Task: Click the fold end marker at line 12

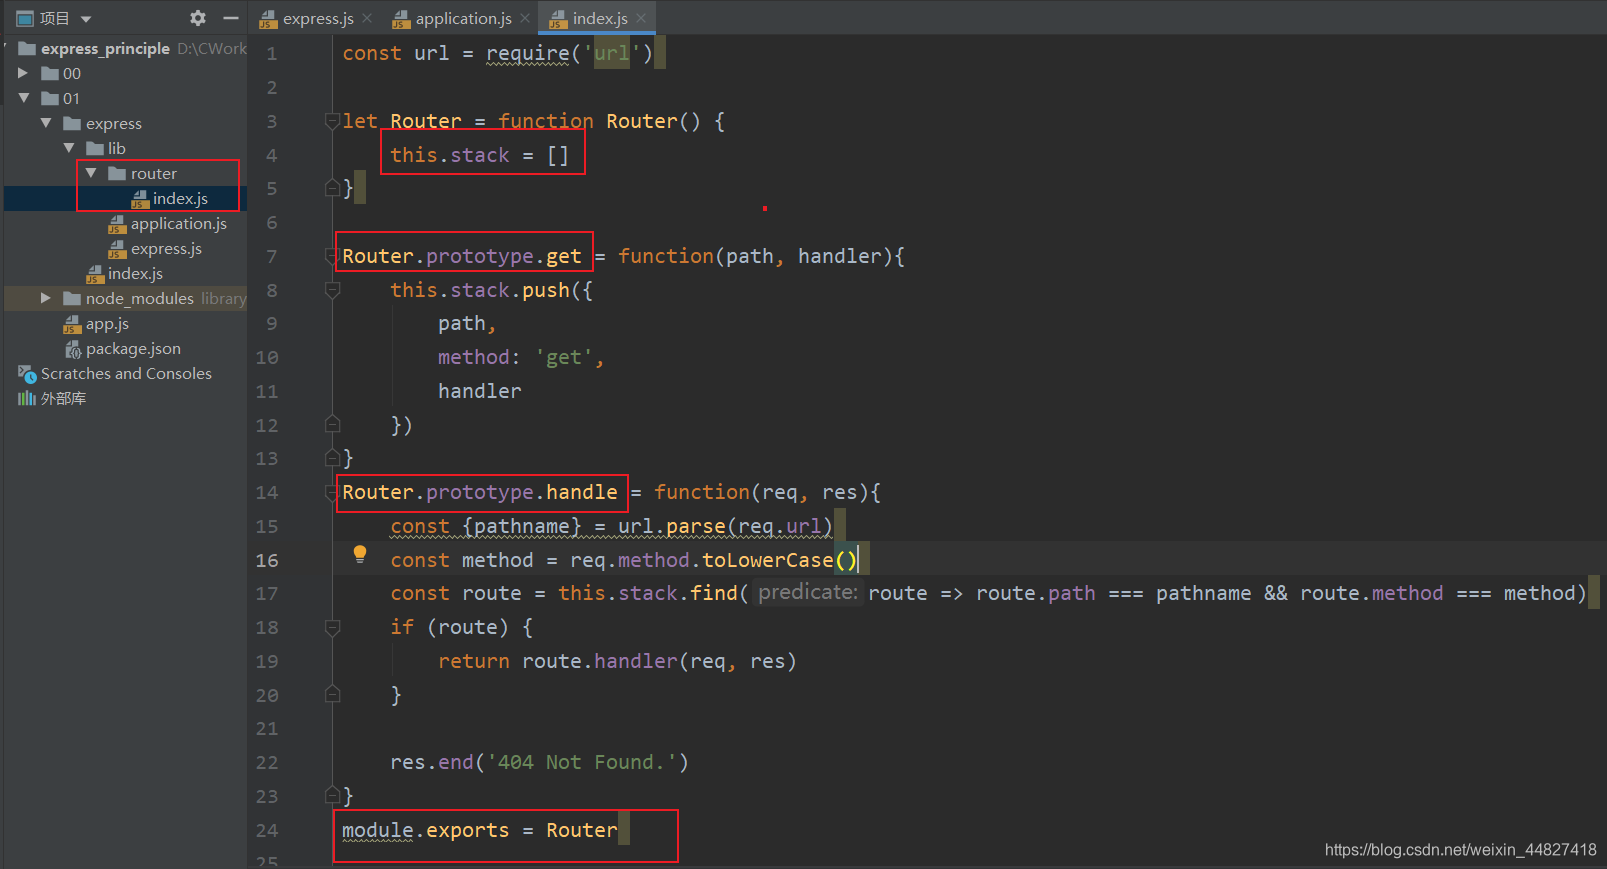Action: click(x=332, y=425)
